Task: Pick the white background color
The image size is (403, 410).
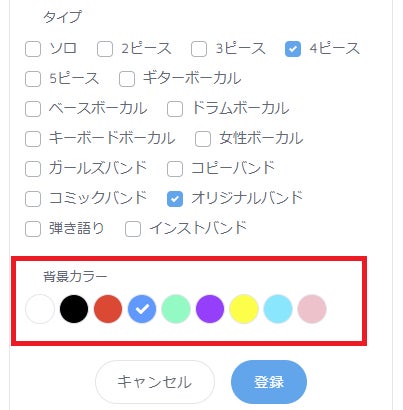Action: [x=40, y=309]
